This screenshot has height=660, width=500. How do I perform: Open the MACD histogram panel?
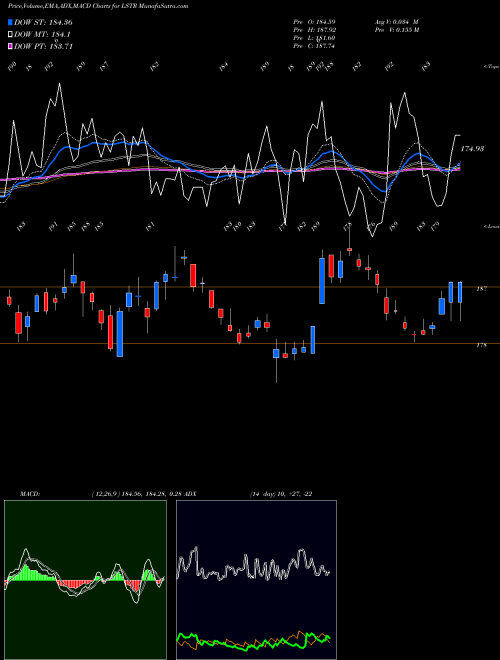point(85,580)
